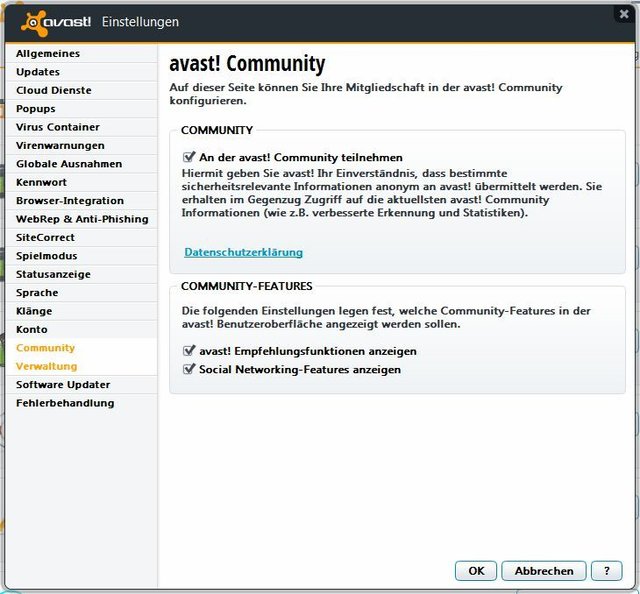Click the COMMUNITY group label
This screenshot has width=640, height=594.
point(217,130)
